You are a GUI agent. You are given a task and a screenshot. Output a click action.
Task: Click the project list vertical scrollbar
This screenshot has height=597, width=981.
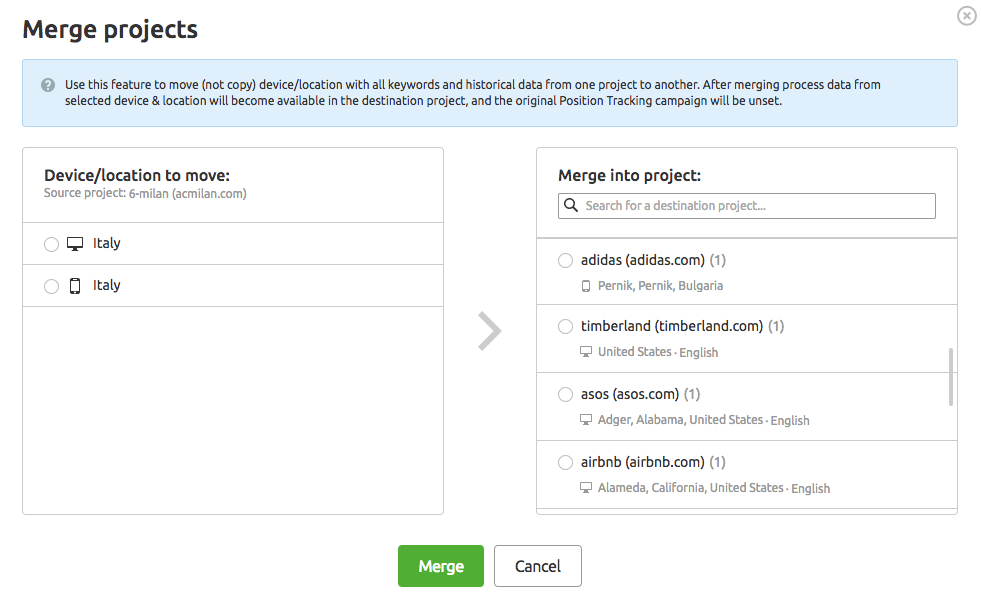(951, 377)
